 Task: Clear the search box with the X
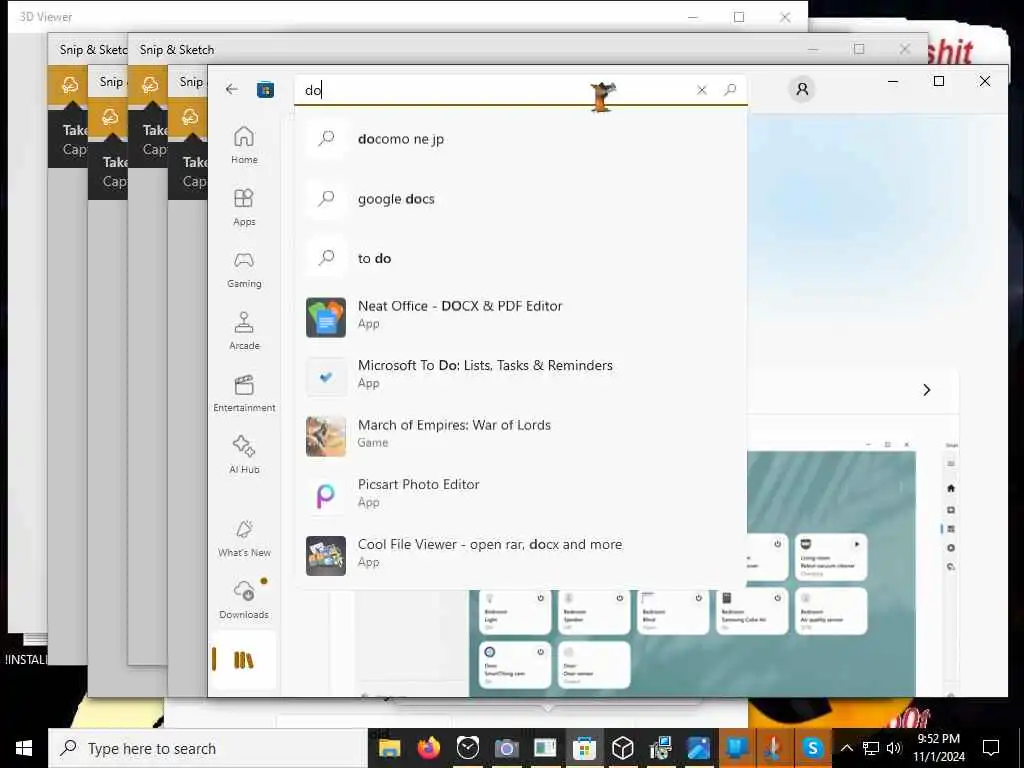(701, 90)
